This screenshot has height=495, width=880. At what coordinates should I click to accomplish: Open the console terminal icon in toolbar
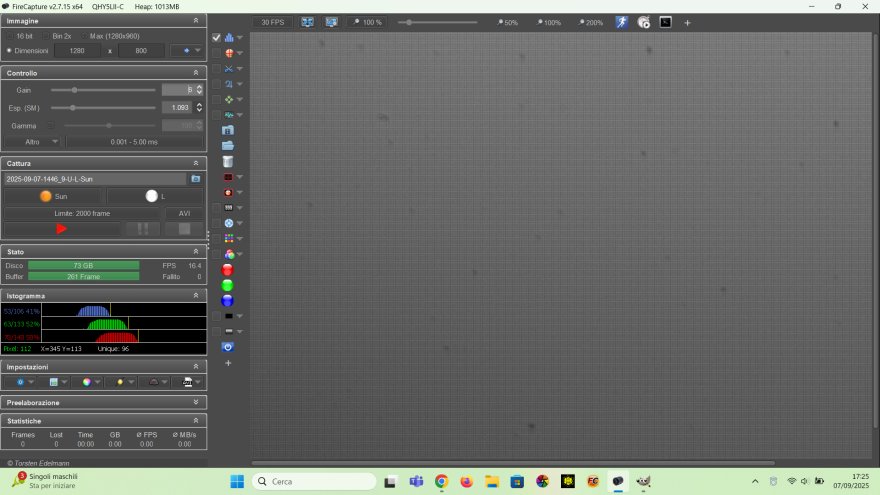click(665, 22)
